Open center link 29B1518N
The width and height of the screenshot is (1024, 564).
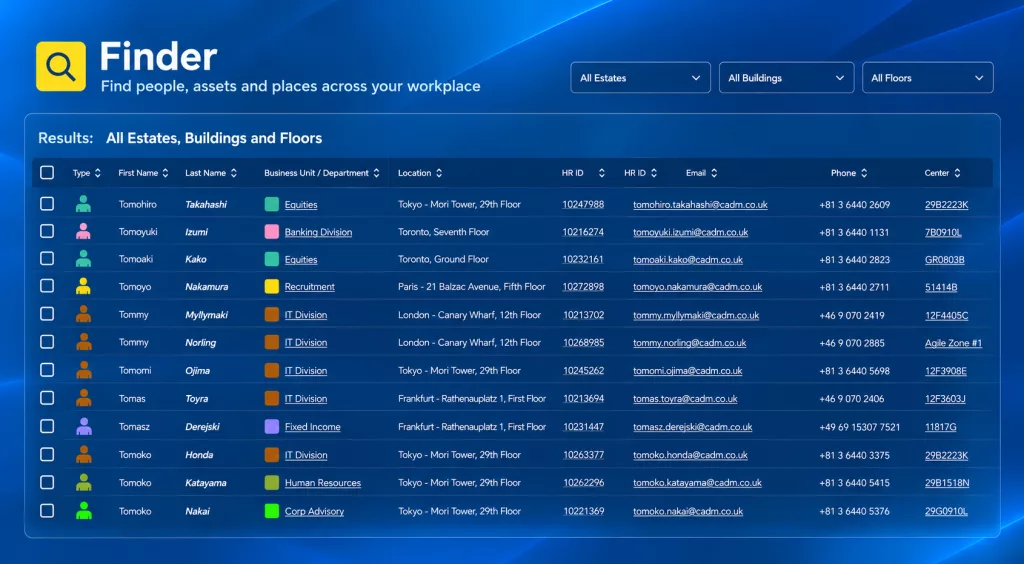click(x=947, y=483)
